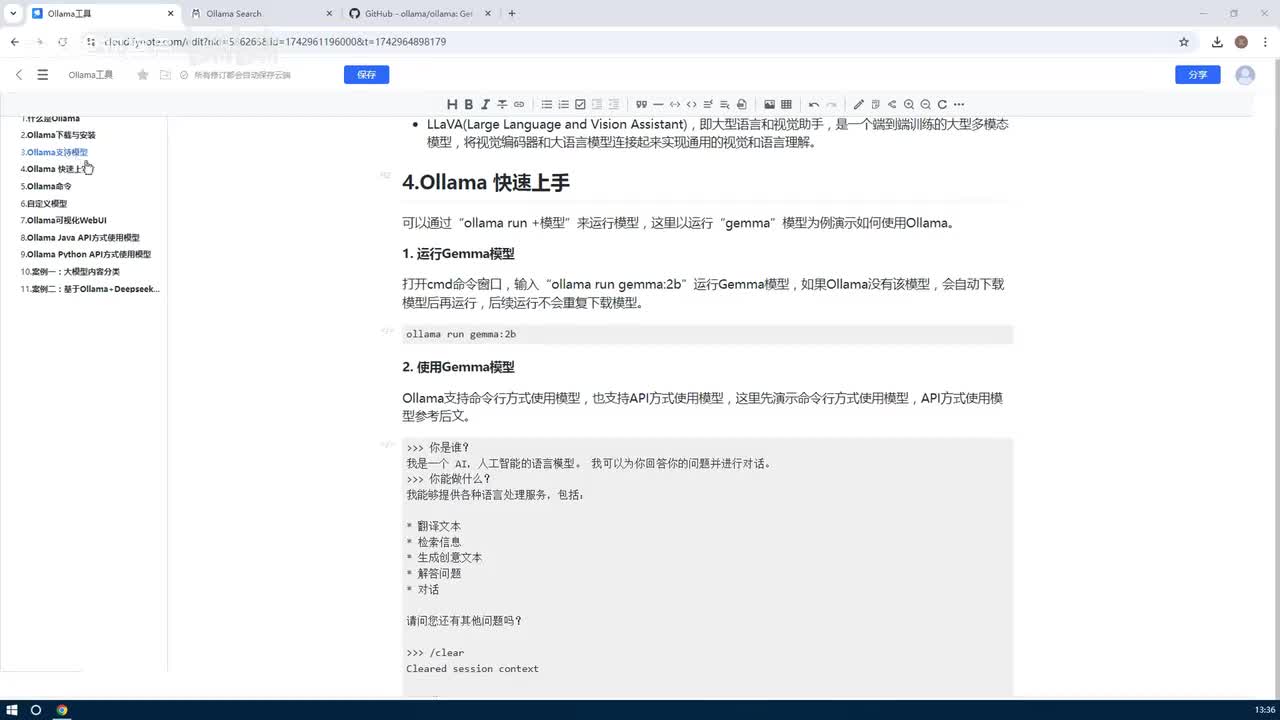Viewport: 1280px width, 720px height.
Task: Click the 分享 share button
Action: point(1197,75)
